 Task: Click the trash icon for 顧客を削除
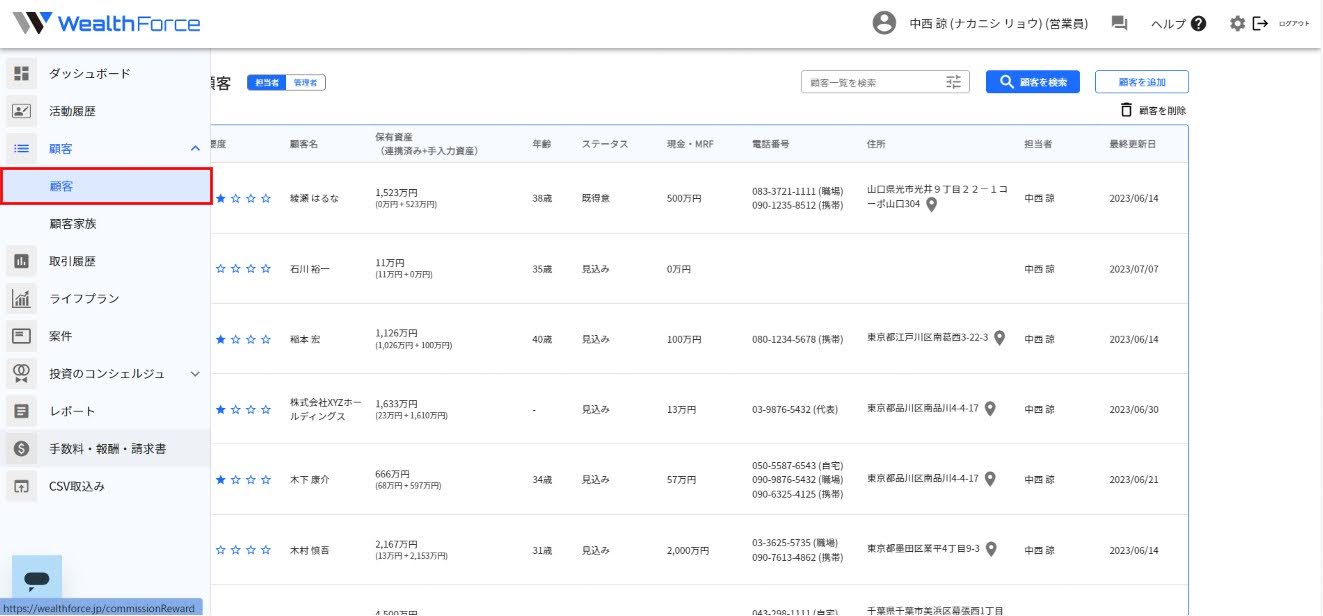pos(1126,110)
